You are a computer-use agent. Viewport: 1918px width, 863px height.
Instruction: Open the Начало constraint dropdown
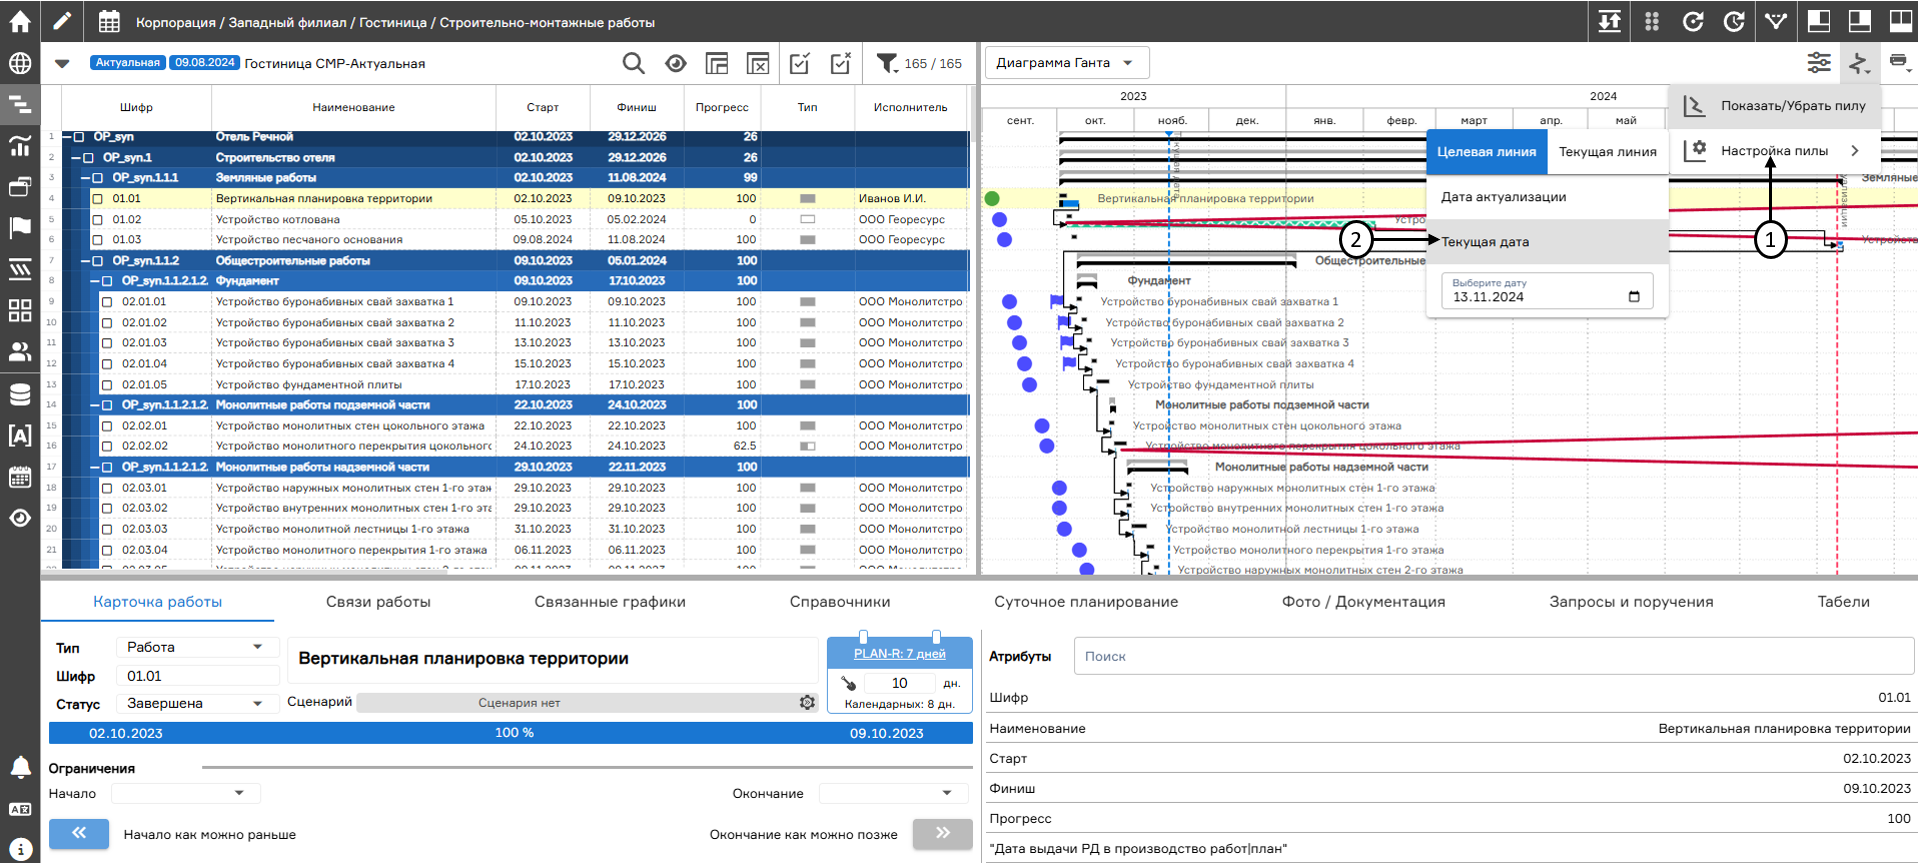[186, 793]
